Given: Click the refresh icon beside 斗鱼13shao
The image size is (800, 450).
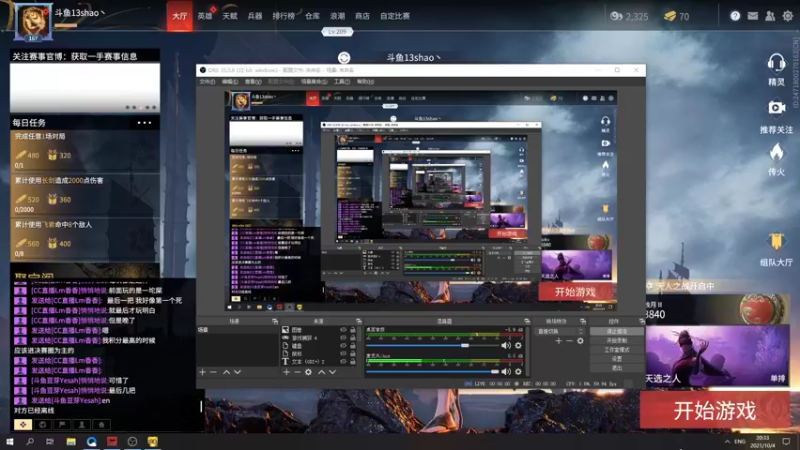Looking at the screenshot, I should [x=344, y=58].
